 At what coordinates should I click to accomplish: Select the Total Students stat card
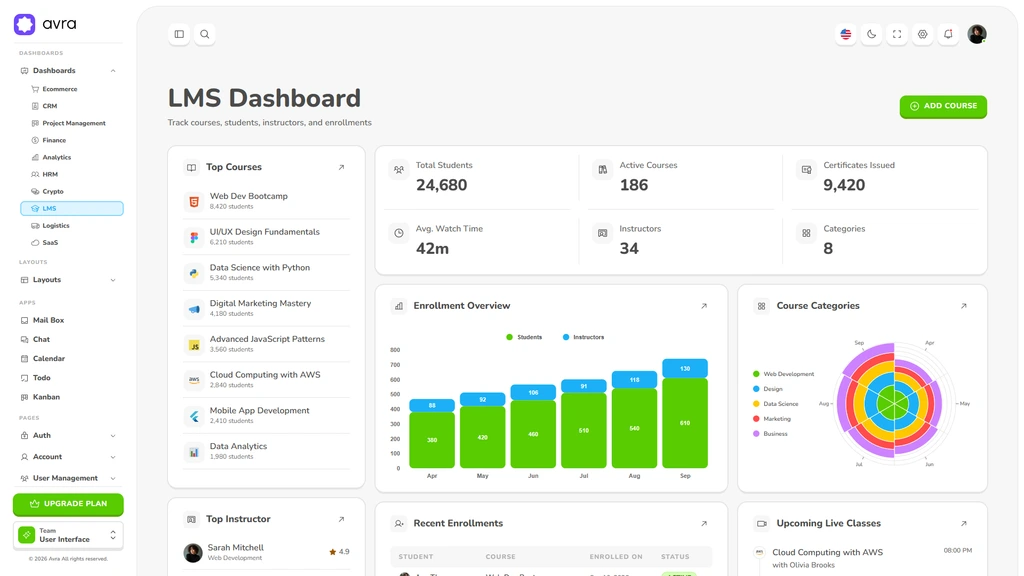pyautogui.click(x=477, y=177)
